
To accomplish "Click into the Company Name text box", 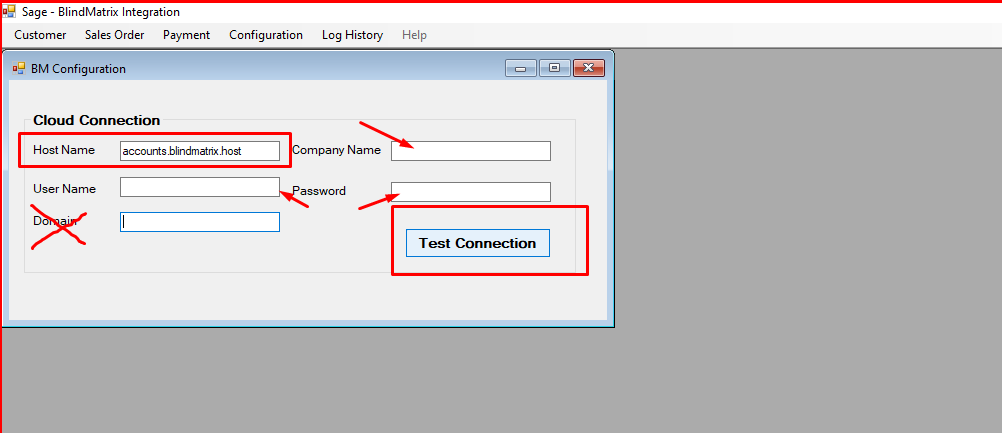I will point(470,151).
